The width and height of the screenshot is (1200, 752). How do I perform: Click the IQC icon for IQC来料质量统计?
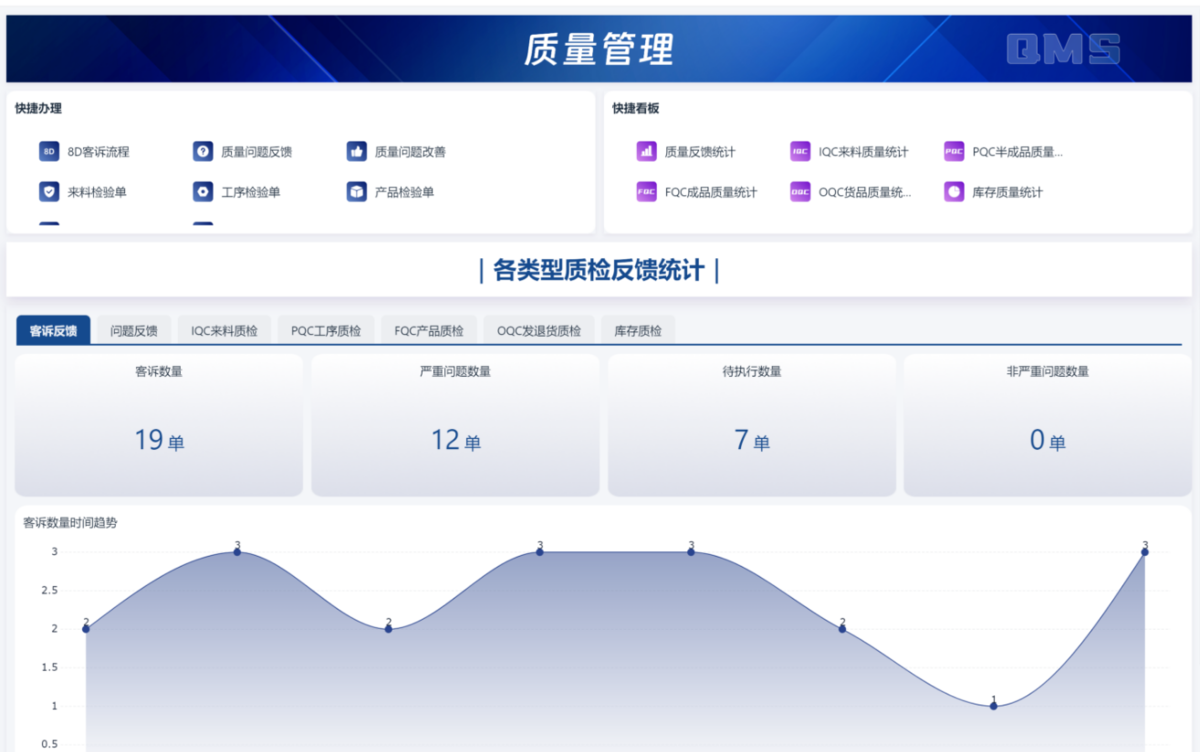[x=800, y=152]
